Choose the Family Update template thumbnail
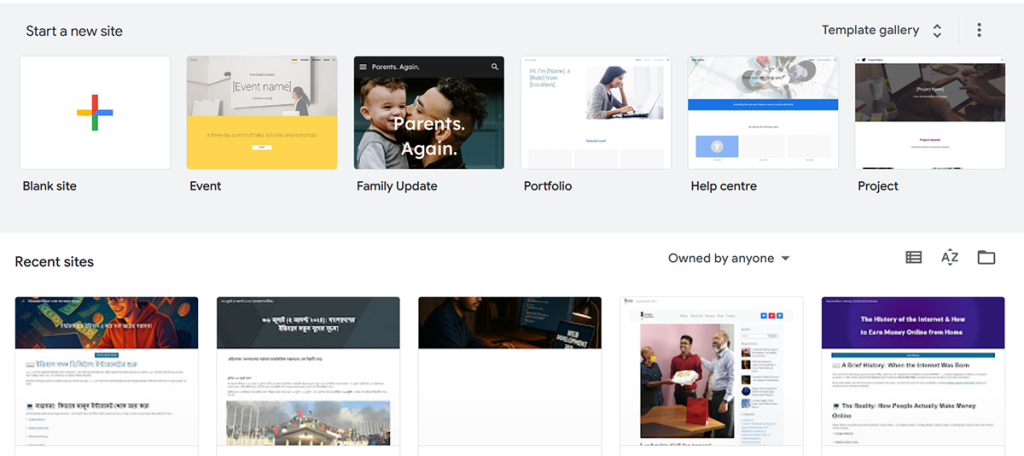1024x456 pixels. 429,112
